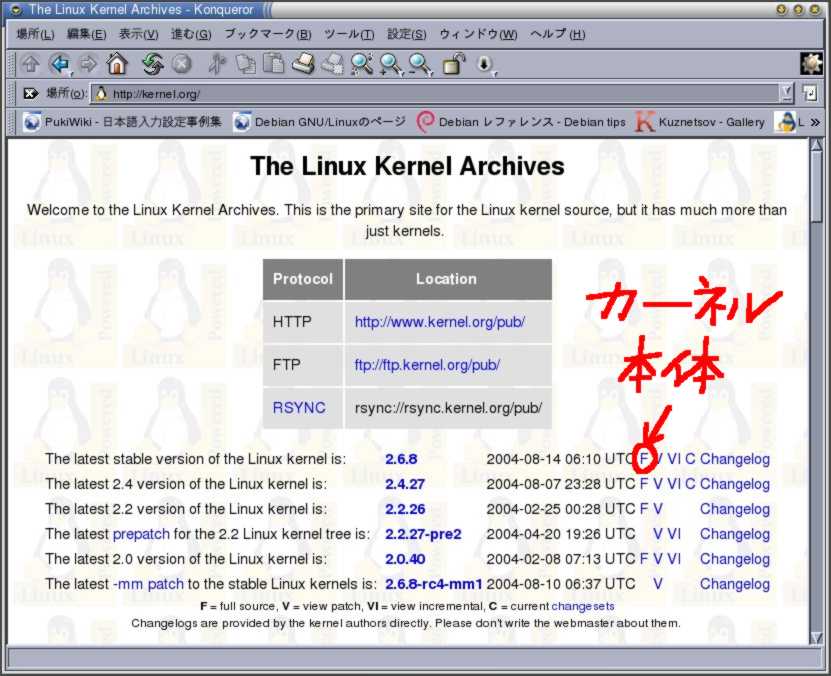Open the Changelog link for kernel 2.4.27
The height and width of the screenshot is (676, 831).
(734, 484)
